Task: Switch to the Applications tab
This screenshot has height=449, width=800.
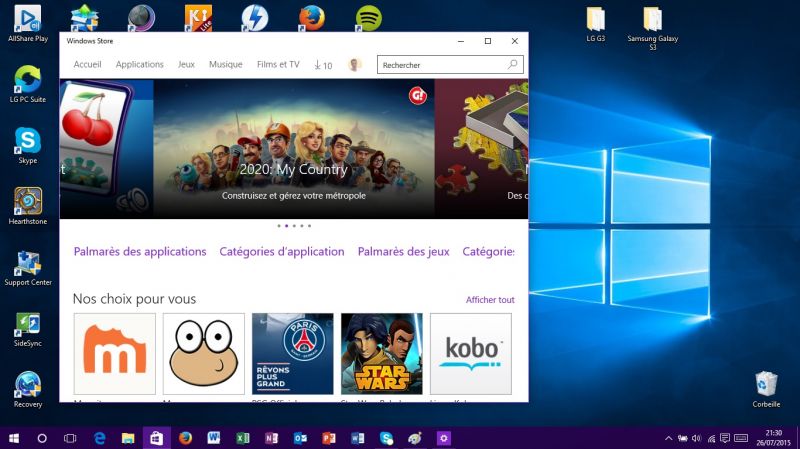Action: click(x=139, y=64)
